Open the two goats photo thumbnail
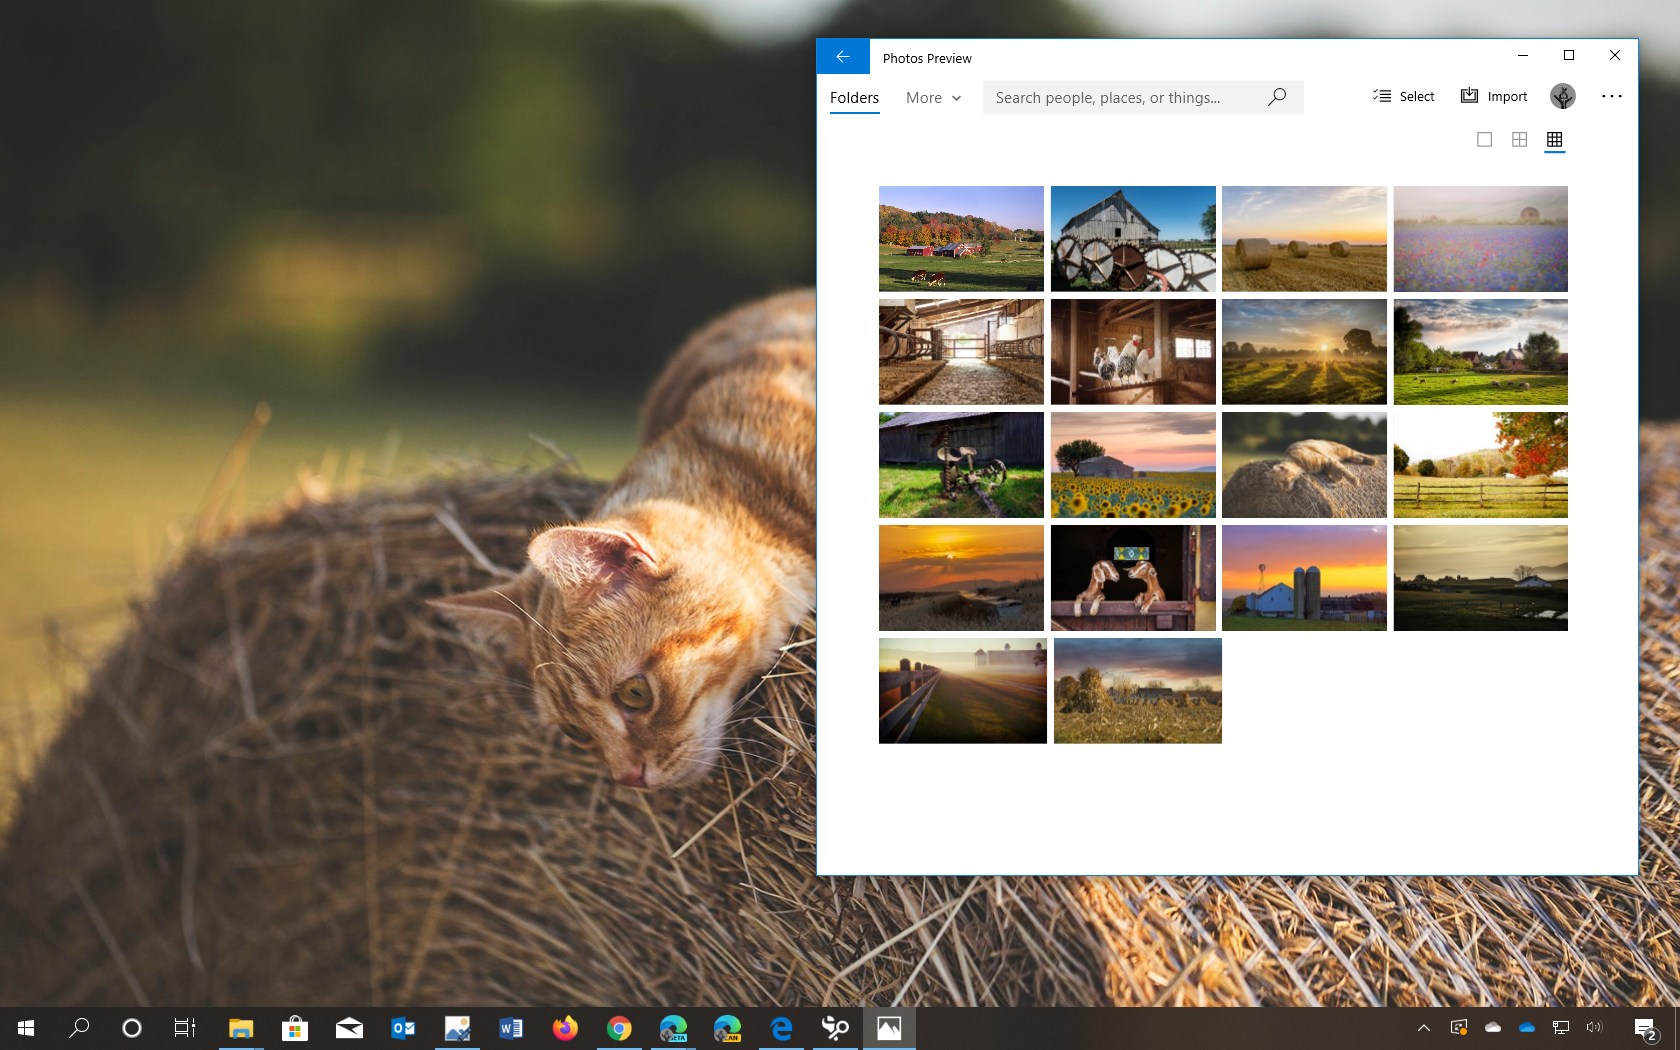This screenshot has height=1050, width=1680. (1132, 577)
